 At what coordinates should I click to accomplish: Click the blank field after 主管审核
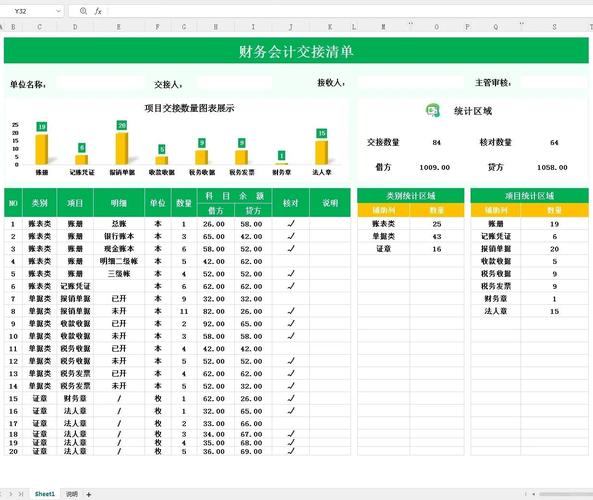(x=554, y=82)
